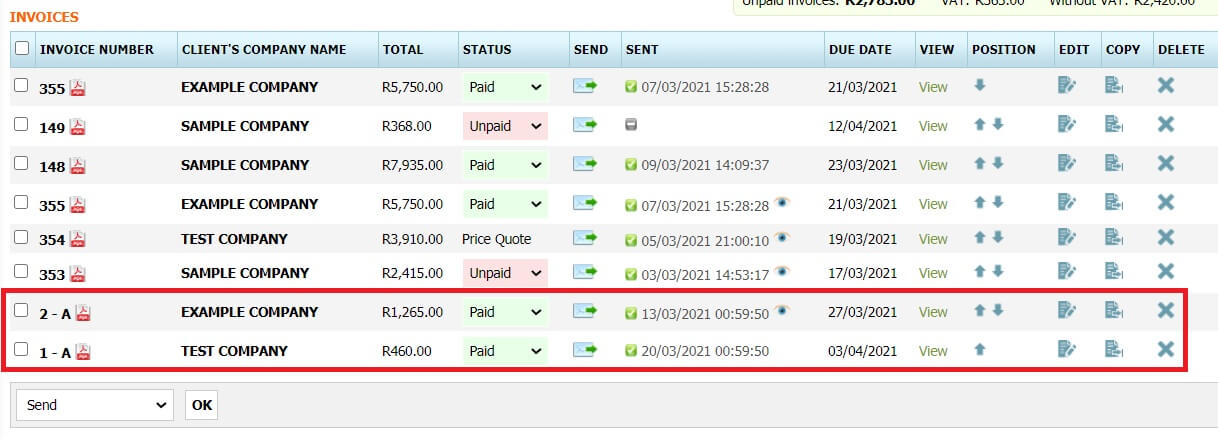Open the Unpaid status dropdown for invoice 353

coord(505,273)
